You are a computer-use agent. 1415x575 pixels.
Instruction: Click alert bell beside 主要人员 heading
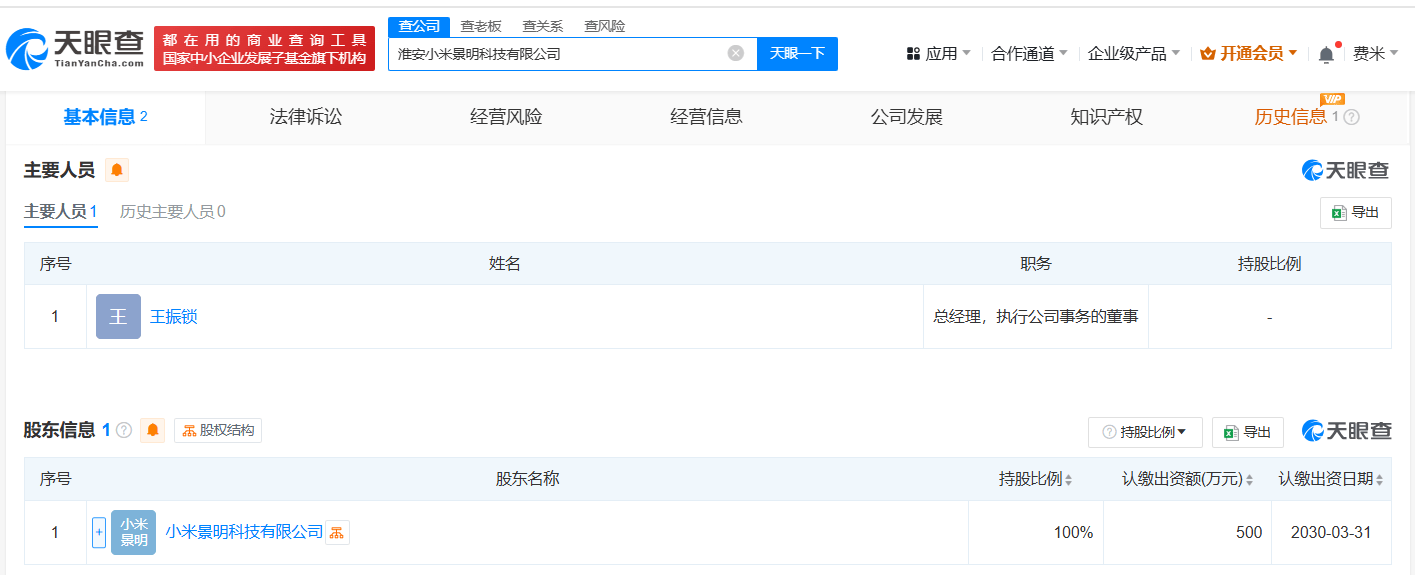coord(117,170)
